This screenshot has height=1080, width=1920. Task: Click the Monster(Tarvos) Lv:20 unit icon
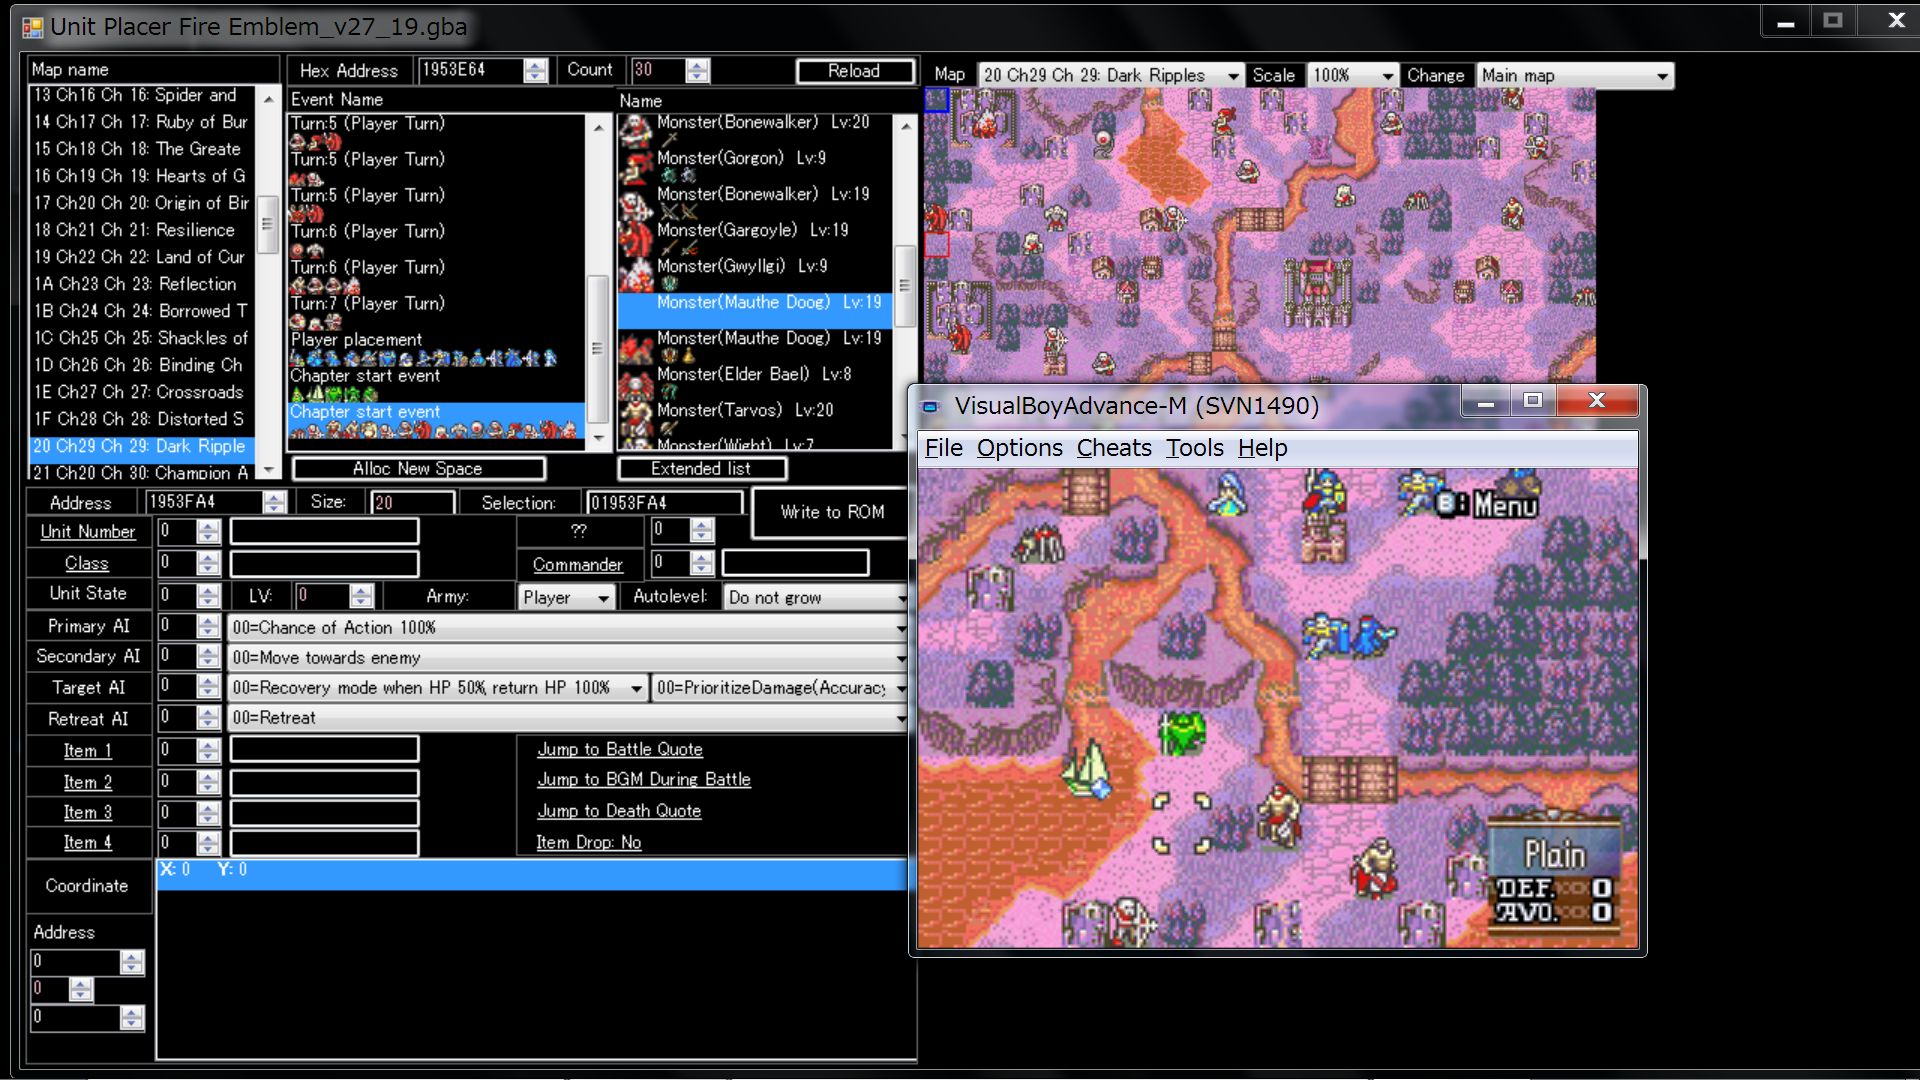[636, 419]
